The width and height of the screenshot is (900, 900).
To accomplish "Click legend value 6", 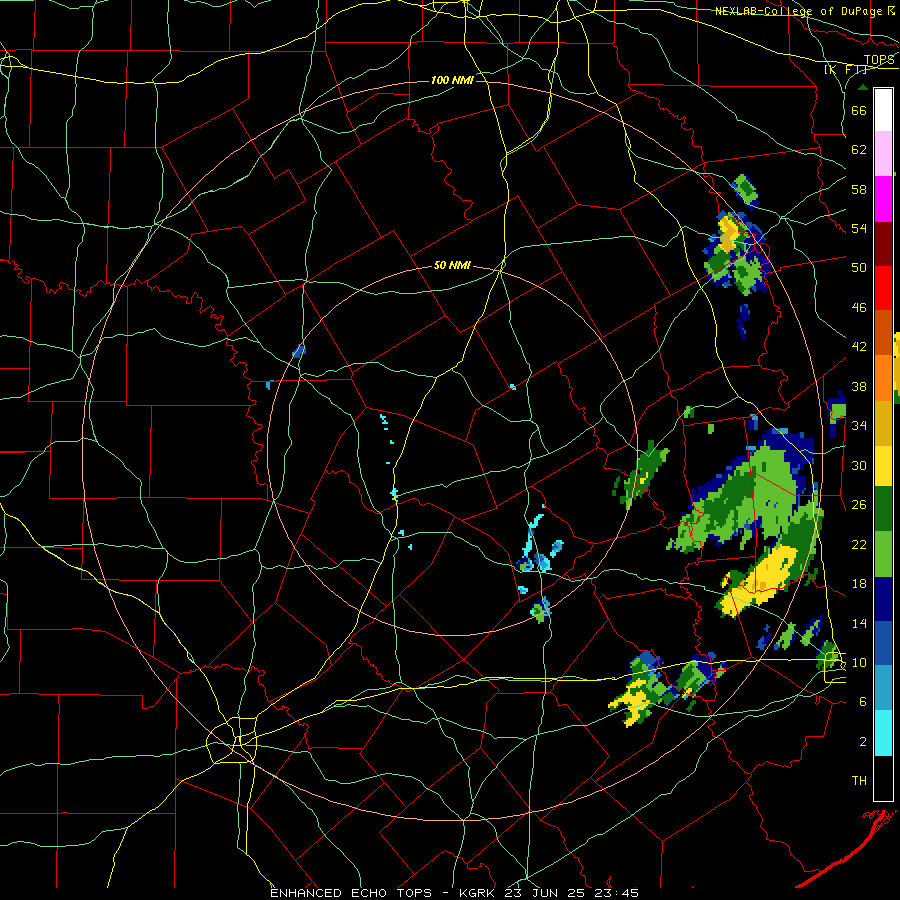I will pyautogui.click(x=863, y=702).
